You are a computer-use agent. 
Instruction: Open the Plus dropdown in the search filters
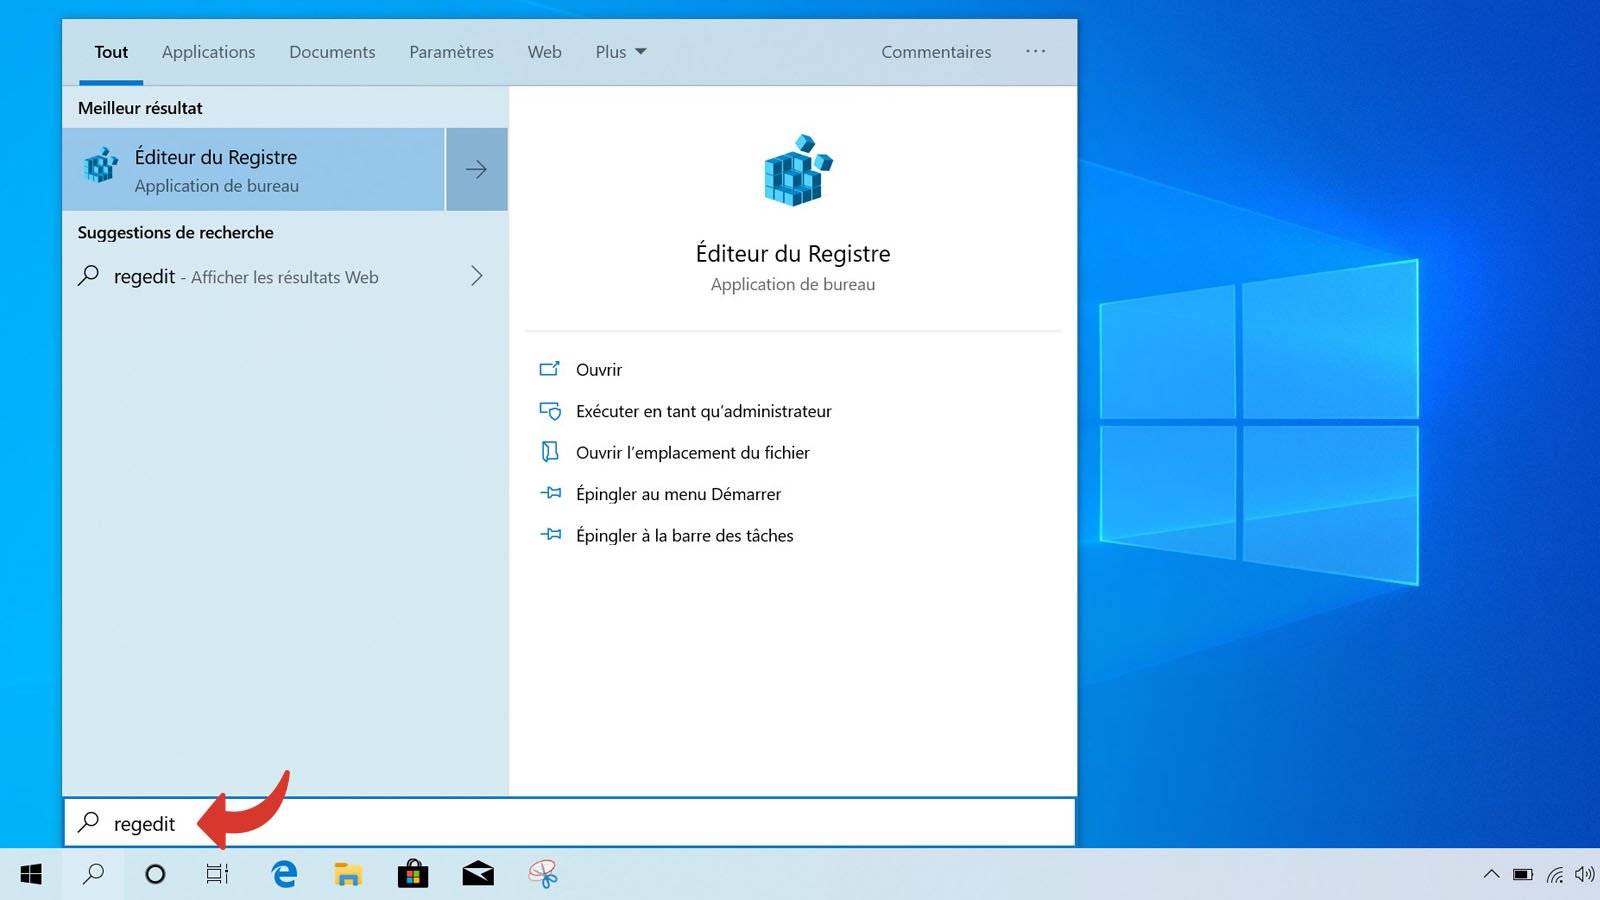point(619,52)
